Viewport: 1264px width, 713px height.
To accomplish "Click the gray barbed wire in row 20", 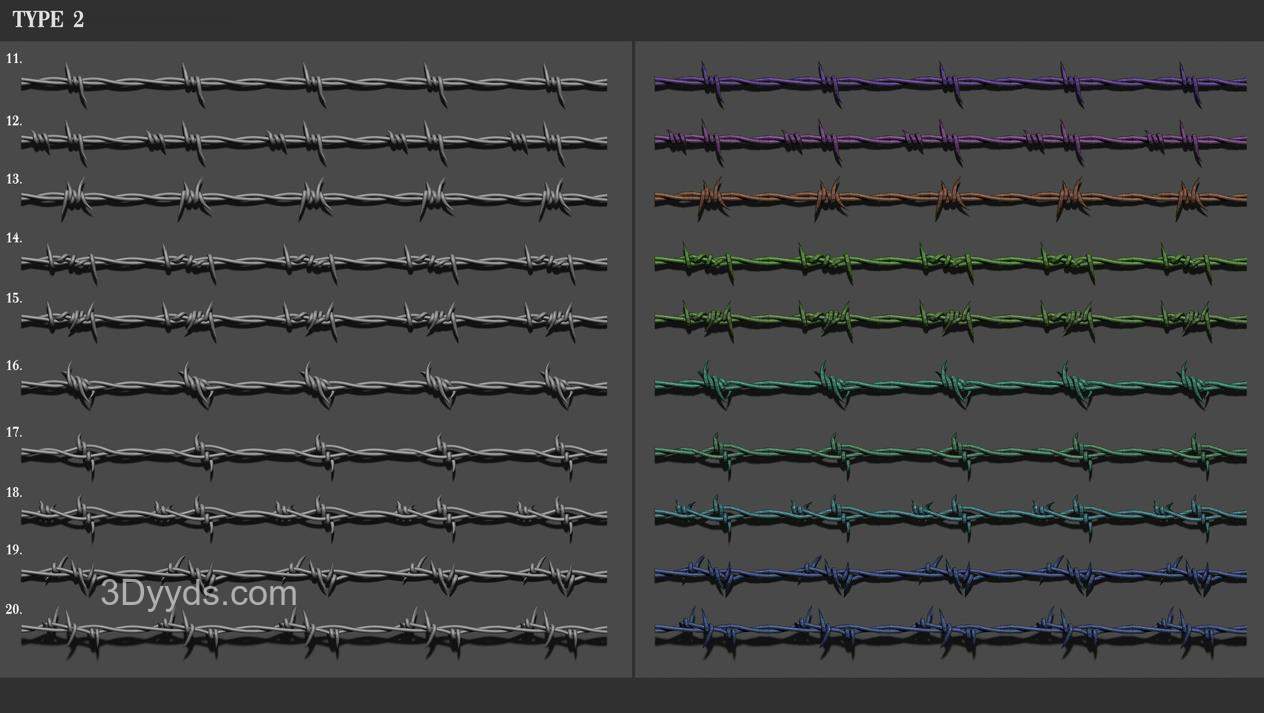I will (314, 631).
